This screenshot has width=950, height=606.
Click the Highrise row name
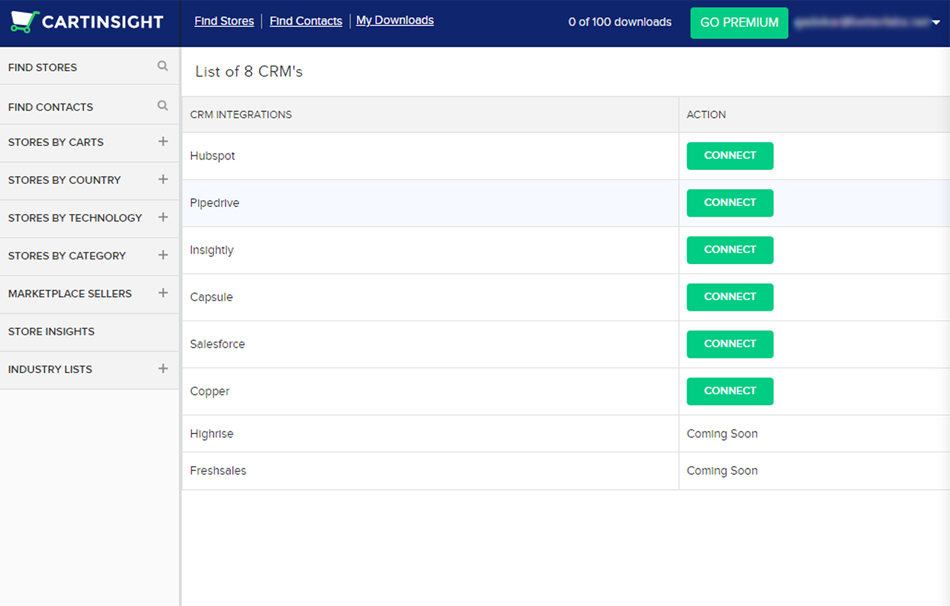211,434
